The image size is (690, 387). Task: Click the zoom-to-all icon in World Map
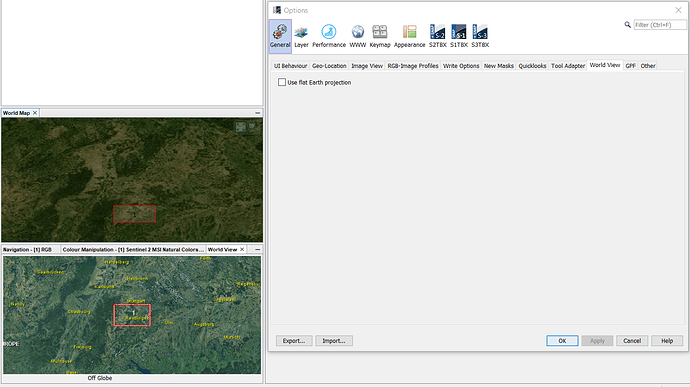pos(241,127)
